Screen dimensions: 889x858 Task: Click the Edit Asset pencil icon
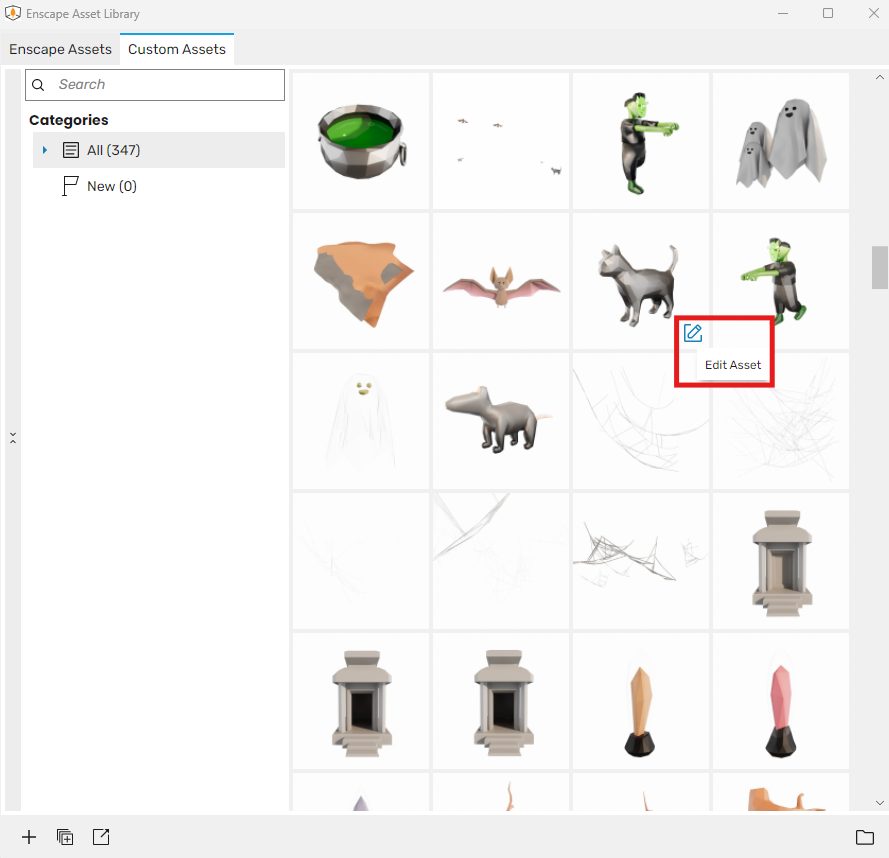coord(693,333)
